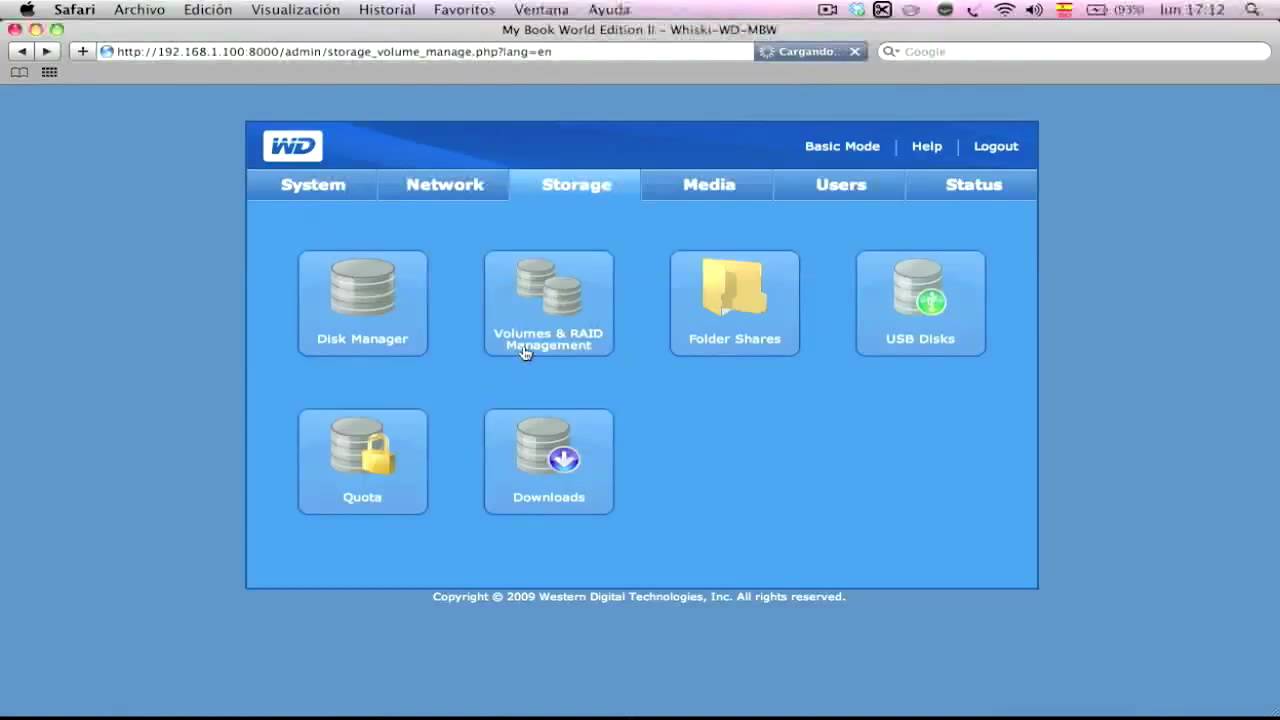Open the Disk Manager icon
1280x720 pixels.
pos(362,303)
